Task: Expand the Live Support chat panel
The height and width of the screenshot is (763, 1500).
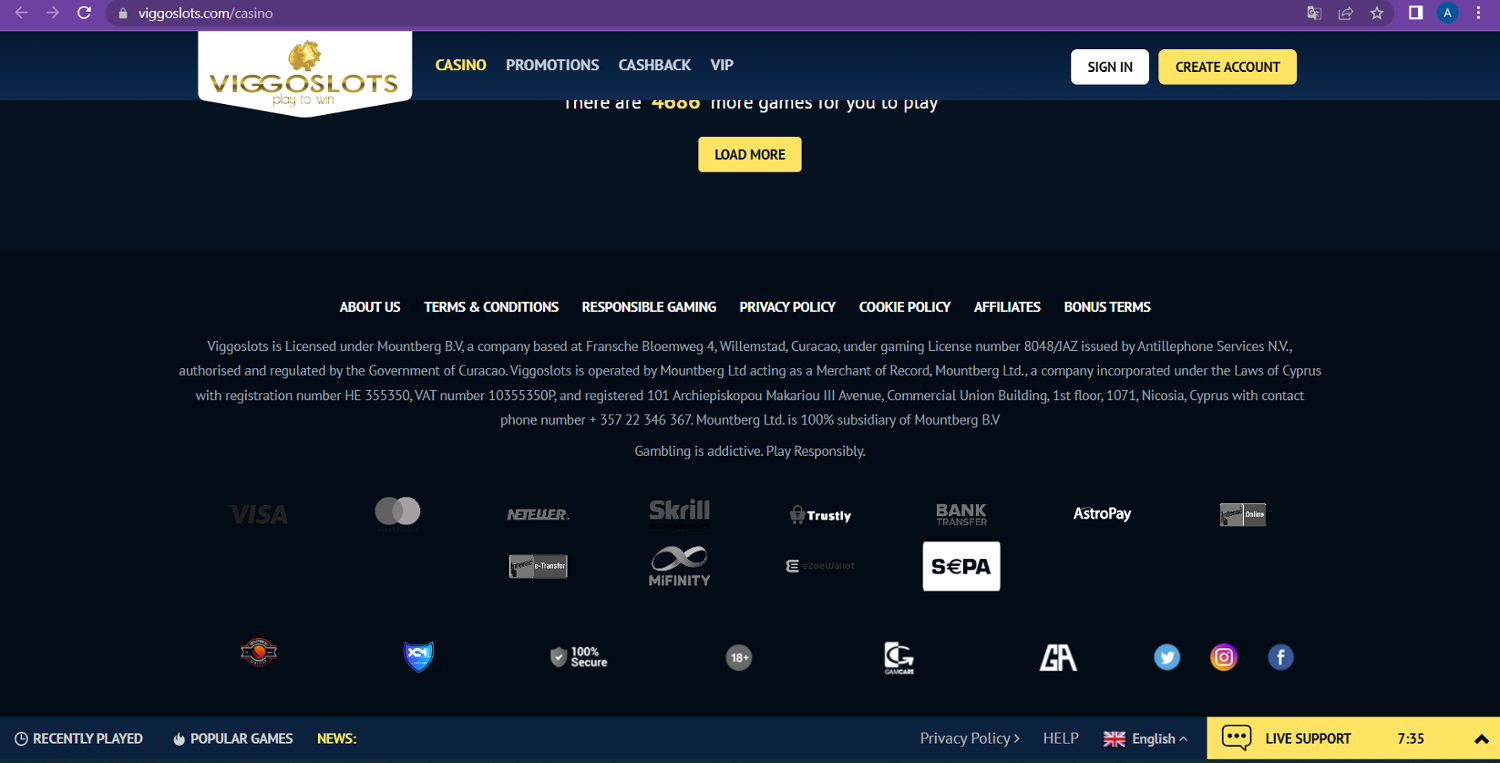Action: coord(1481,739)
